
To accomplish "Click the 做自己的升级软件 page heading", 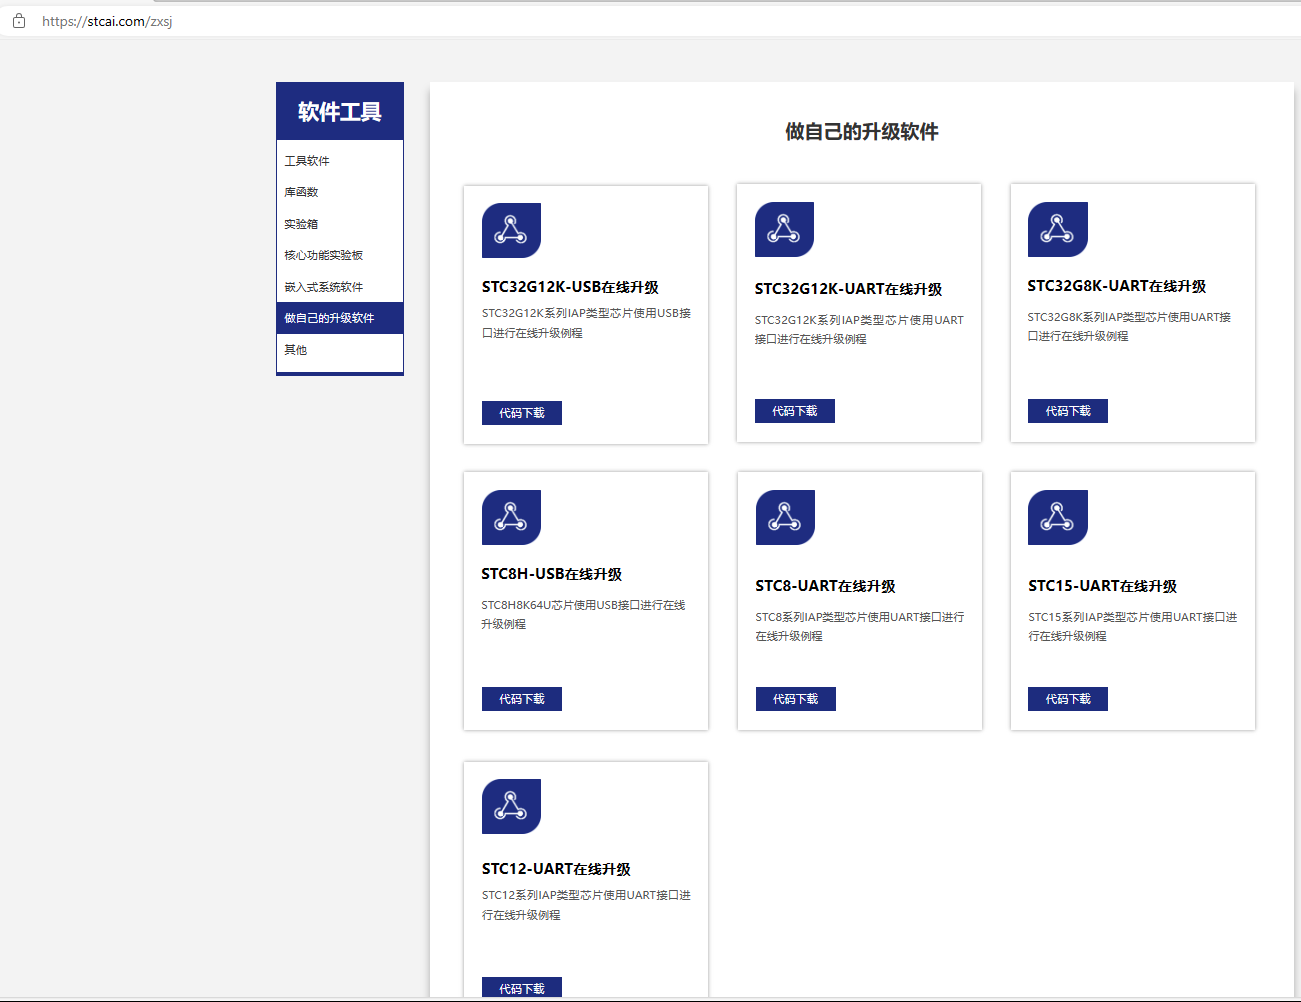I will click(862, 132).
